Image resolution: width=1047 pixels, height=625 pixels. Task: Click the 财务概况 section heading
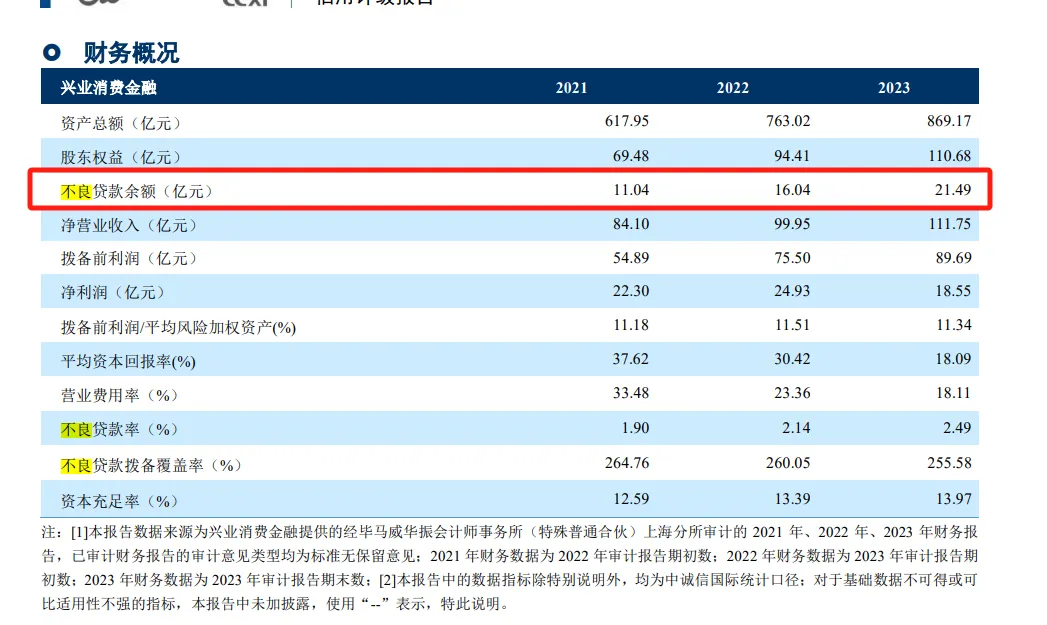pos(132,53)
